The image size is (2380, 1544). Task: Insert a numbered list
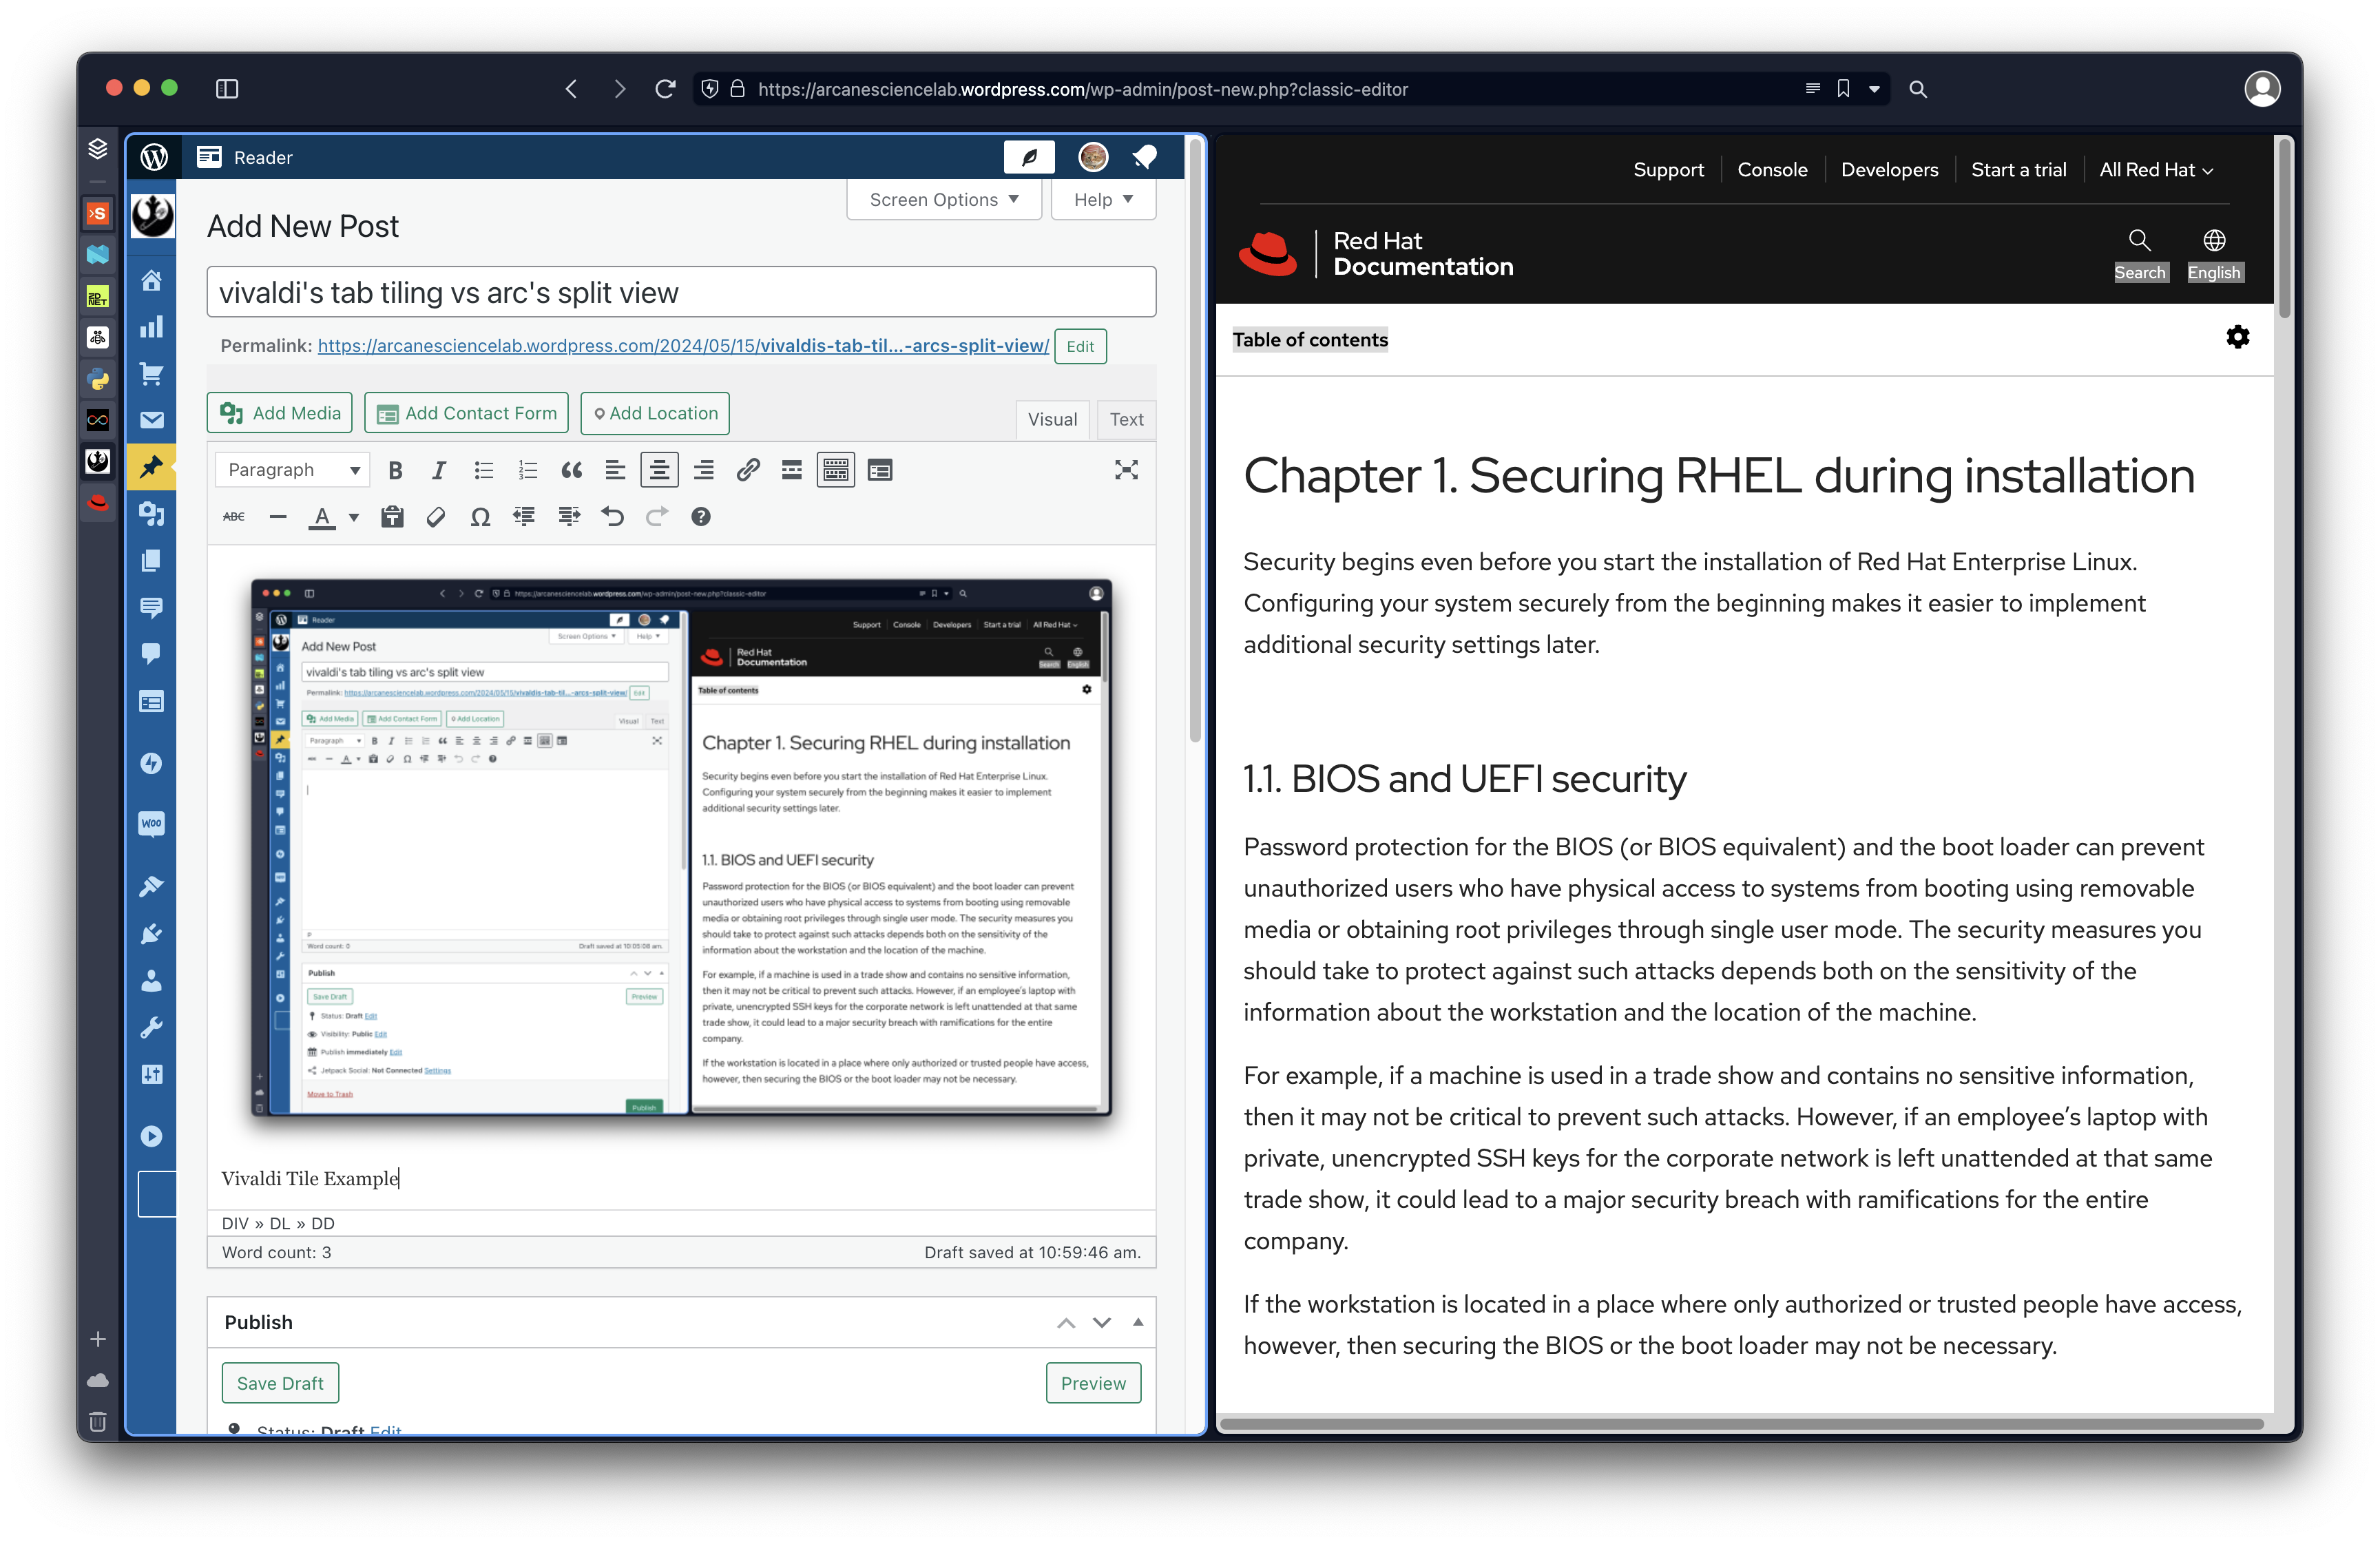527,470
